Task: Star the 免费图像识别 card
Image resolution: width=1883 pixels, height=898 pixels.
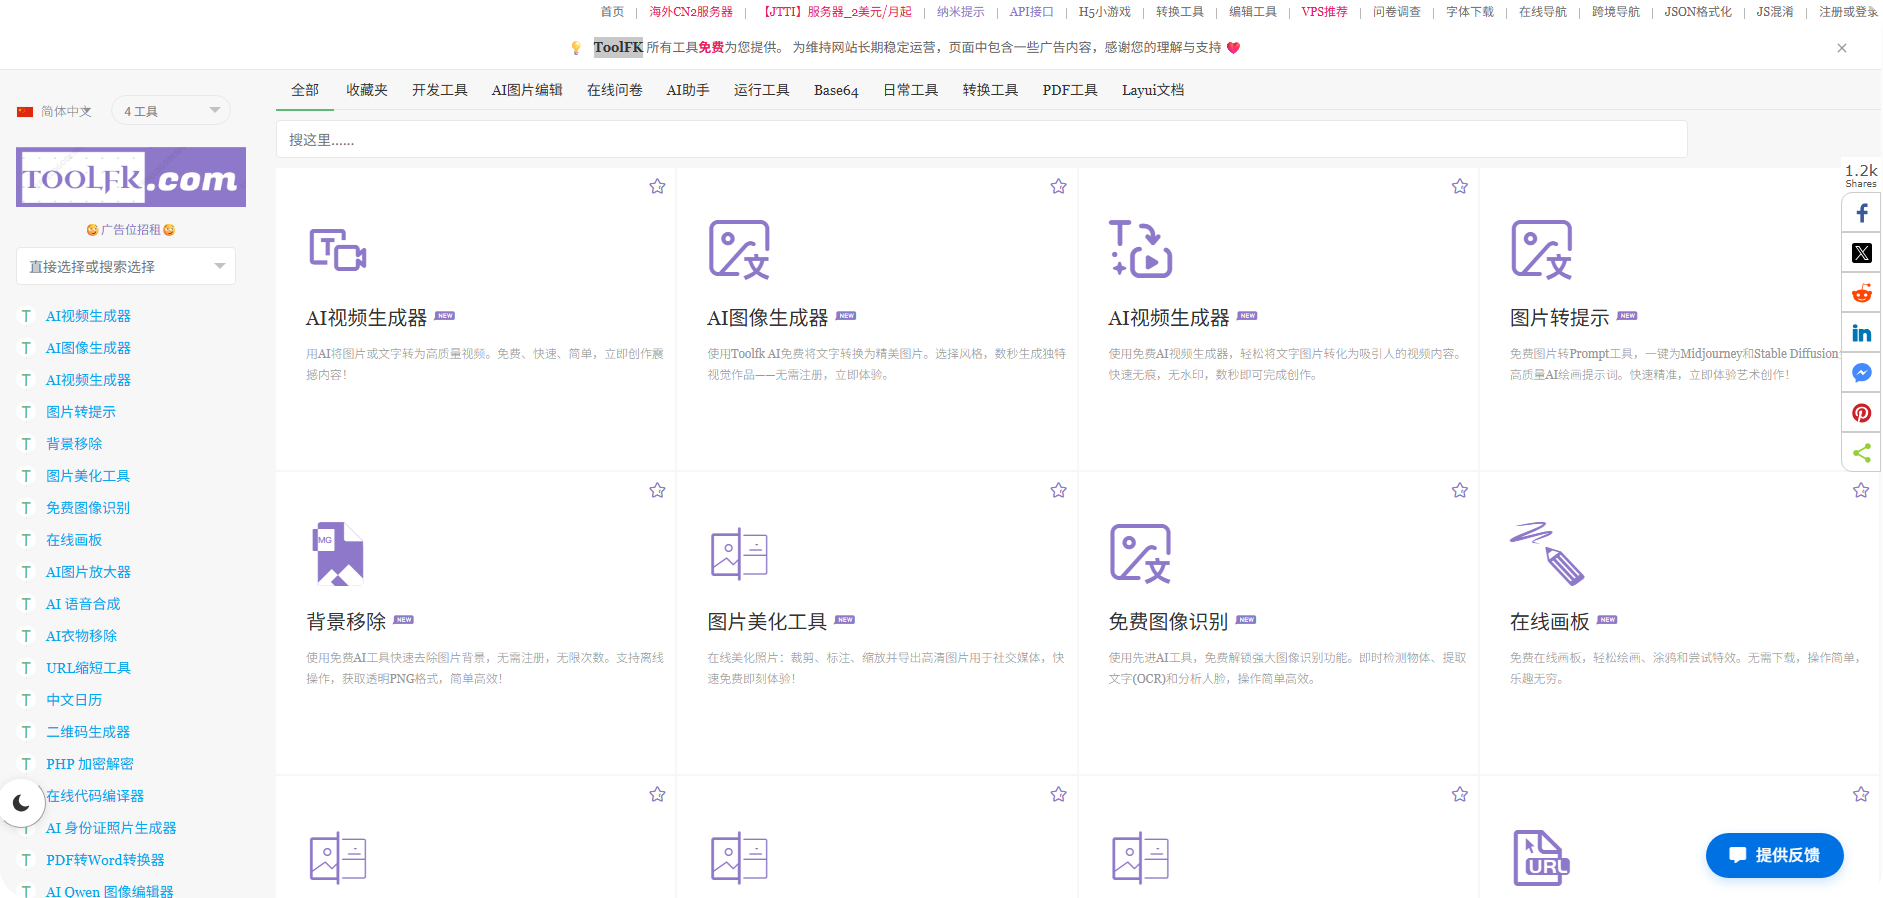Action: [x=1460, y=490]
